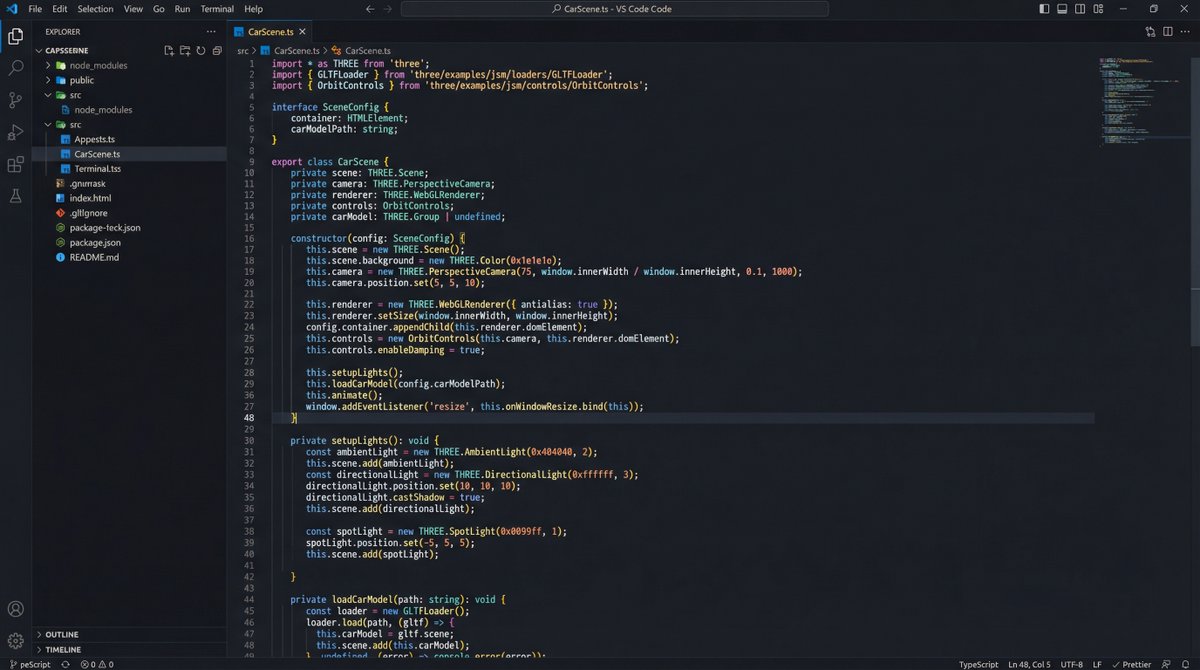
Task: Open Explorer's more actions ellipsis
Action: 210,31
